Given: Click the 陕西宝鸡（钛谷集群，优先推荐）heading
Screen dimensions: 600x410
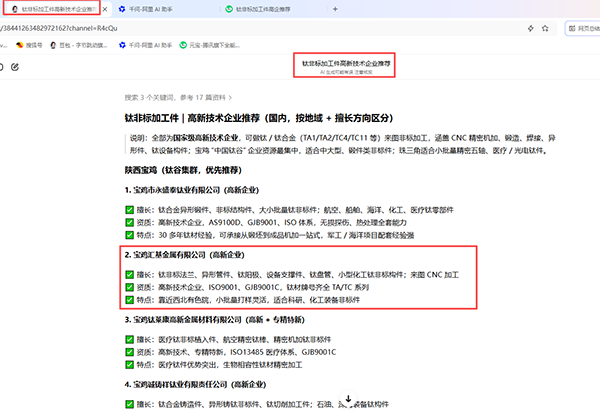Looking at the screenshot, I should click(183, 170).
